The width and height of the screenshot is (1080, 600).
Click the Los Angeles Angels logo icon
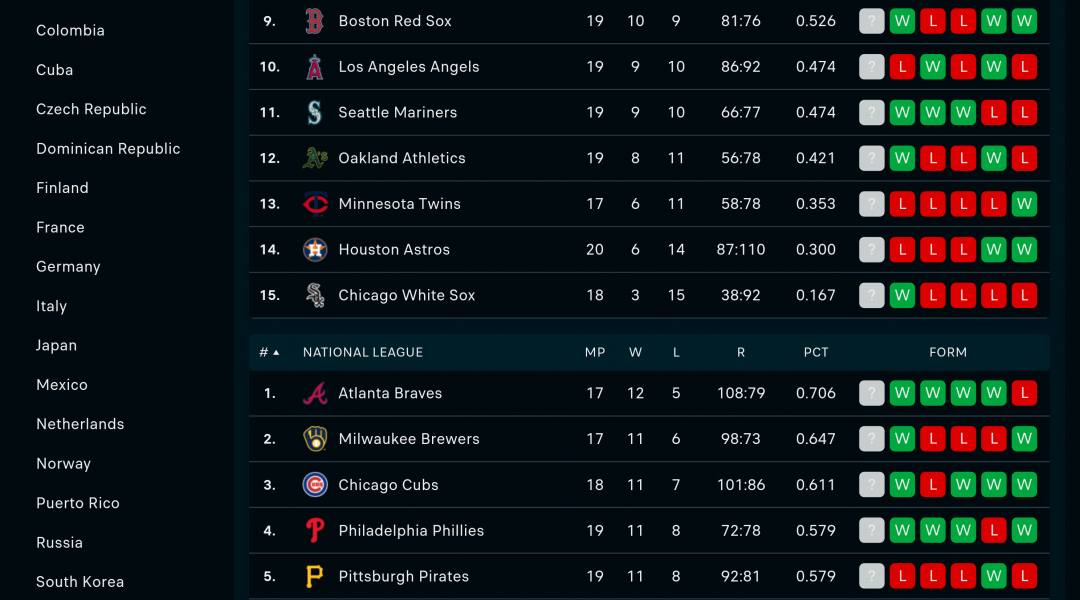point(315,67)
